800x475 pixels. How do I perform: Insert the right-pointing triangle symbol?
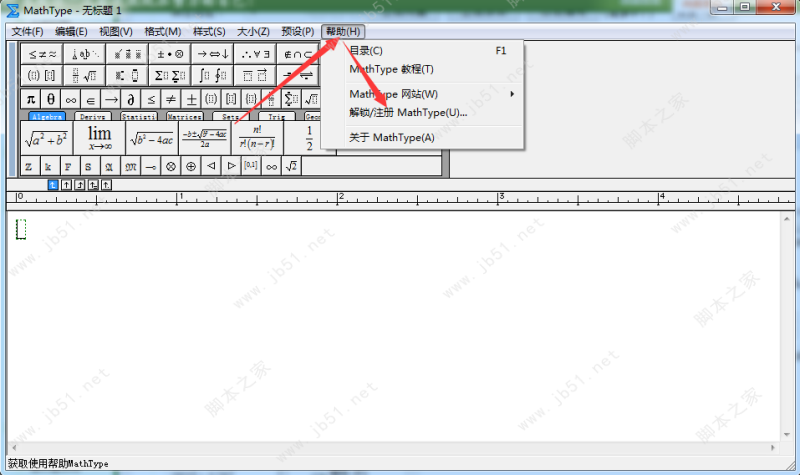231,166
